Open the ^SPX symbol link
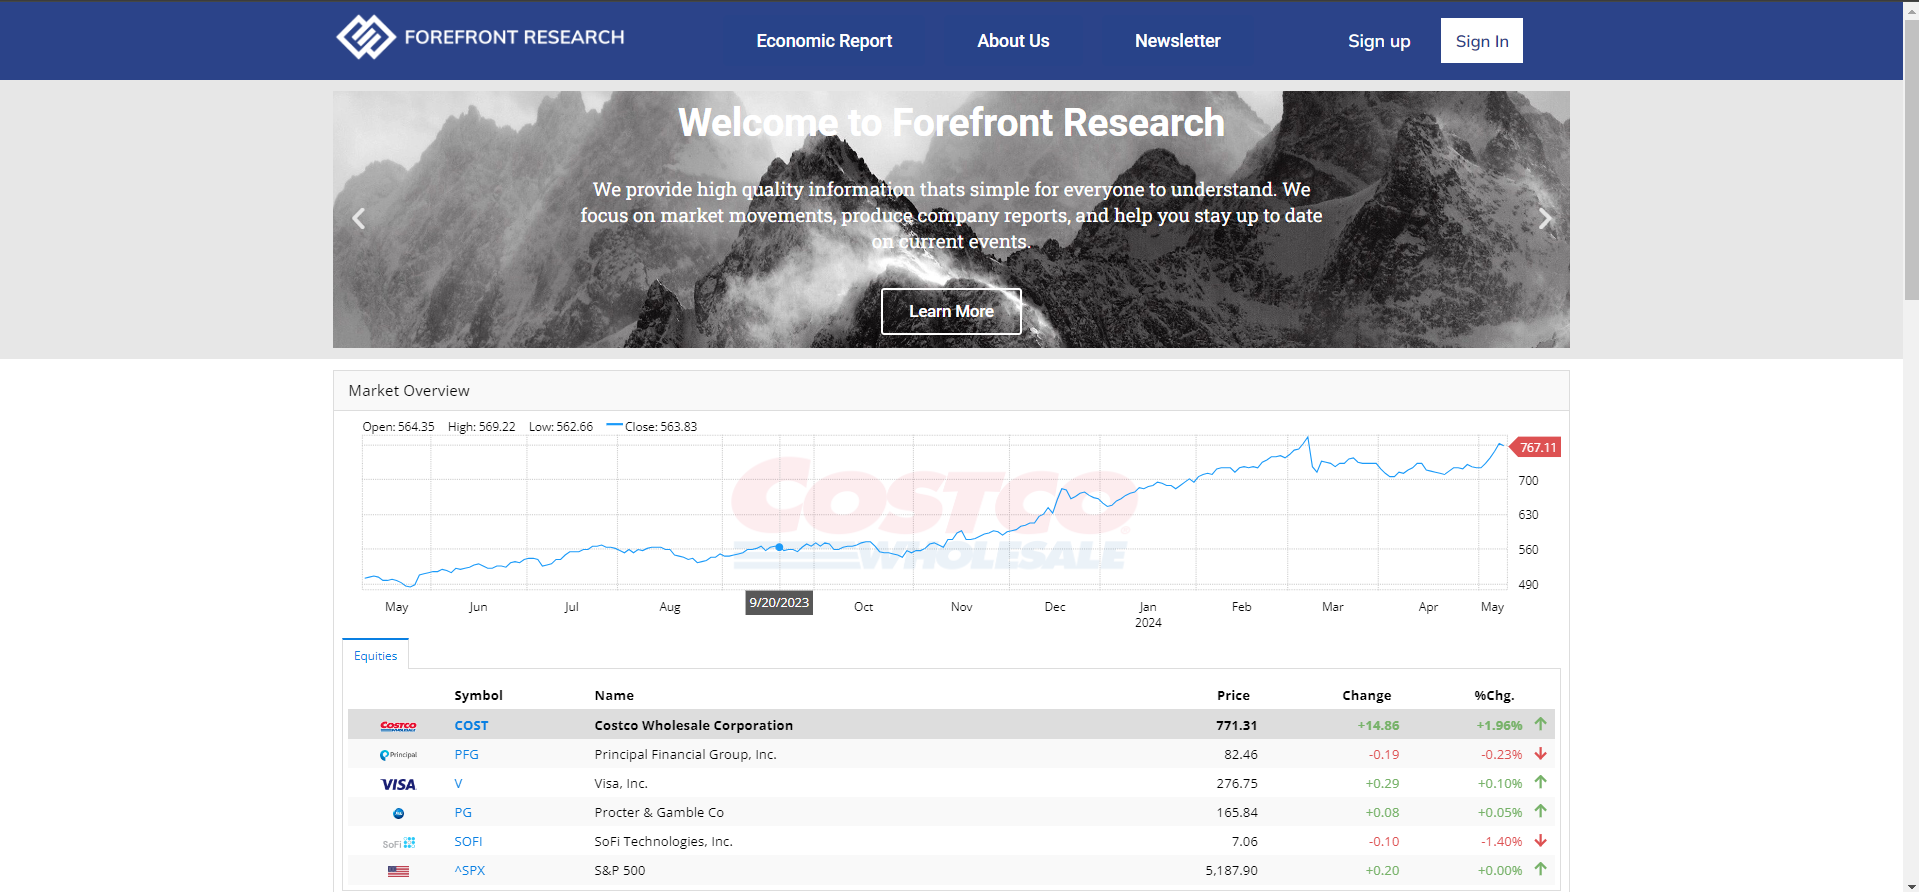This screenshot has width=1919, height=892. (x=469, y=871)
